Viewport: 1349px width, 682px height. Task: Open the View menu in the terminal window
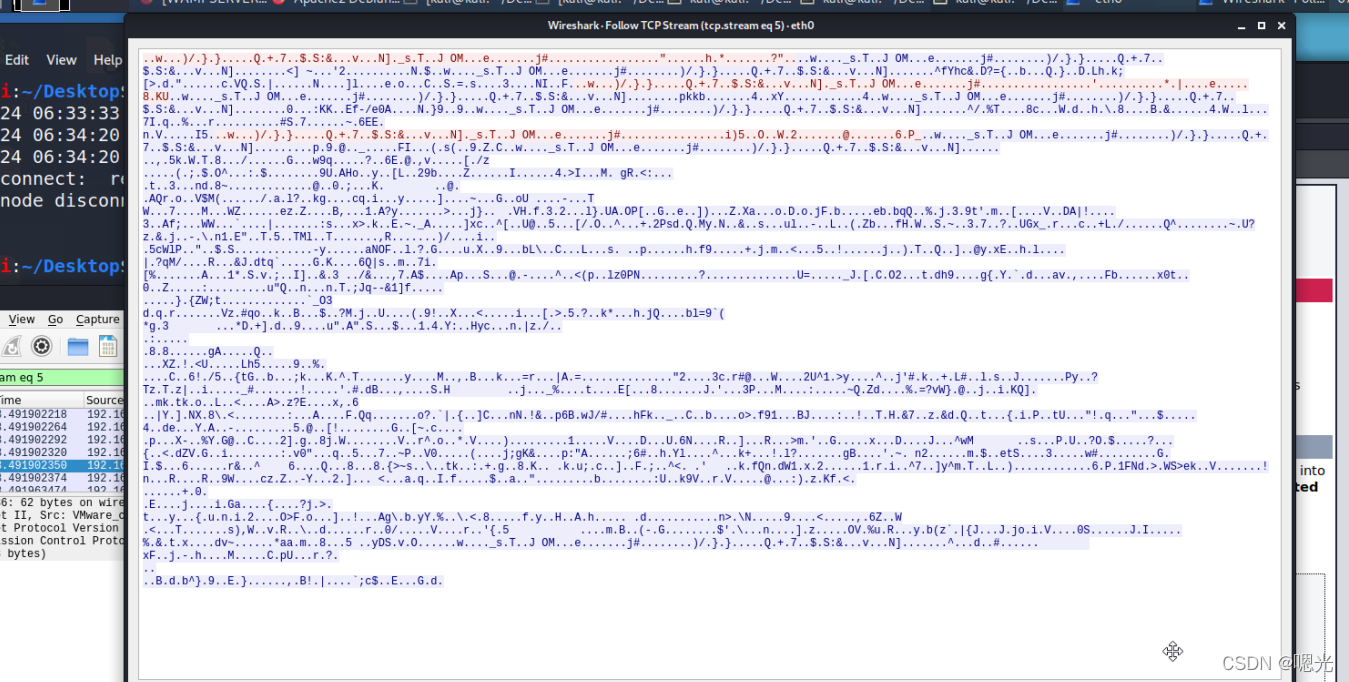pyautogui.click(x=61, y=60)
